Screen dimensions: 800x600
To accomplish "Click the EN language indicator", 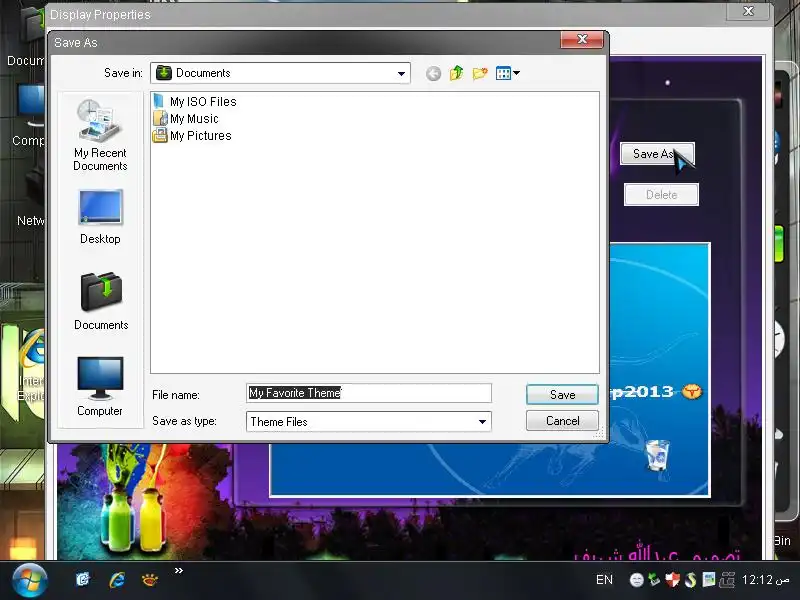I will (x=604, y=580).
